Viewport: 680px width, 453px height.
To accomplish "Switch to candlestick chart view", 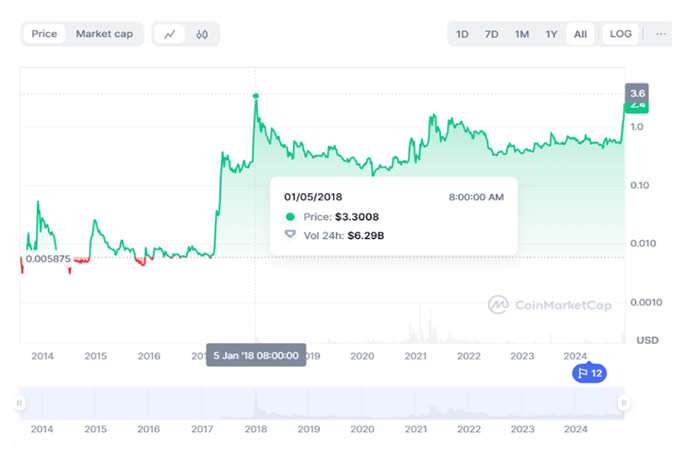I will point(201,34).
